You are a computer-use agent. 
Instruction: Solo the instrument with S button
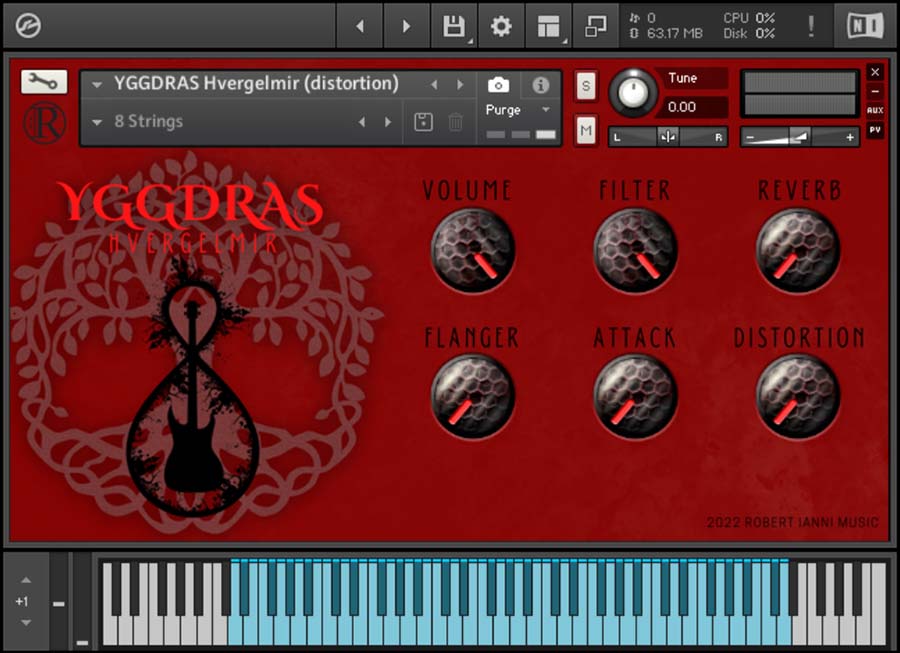[x=585, y=86]
